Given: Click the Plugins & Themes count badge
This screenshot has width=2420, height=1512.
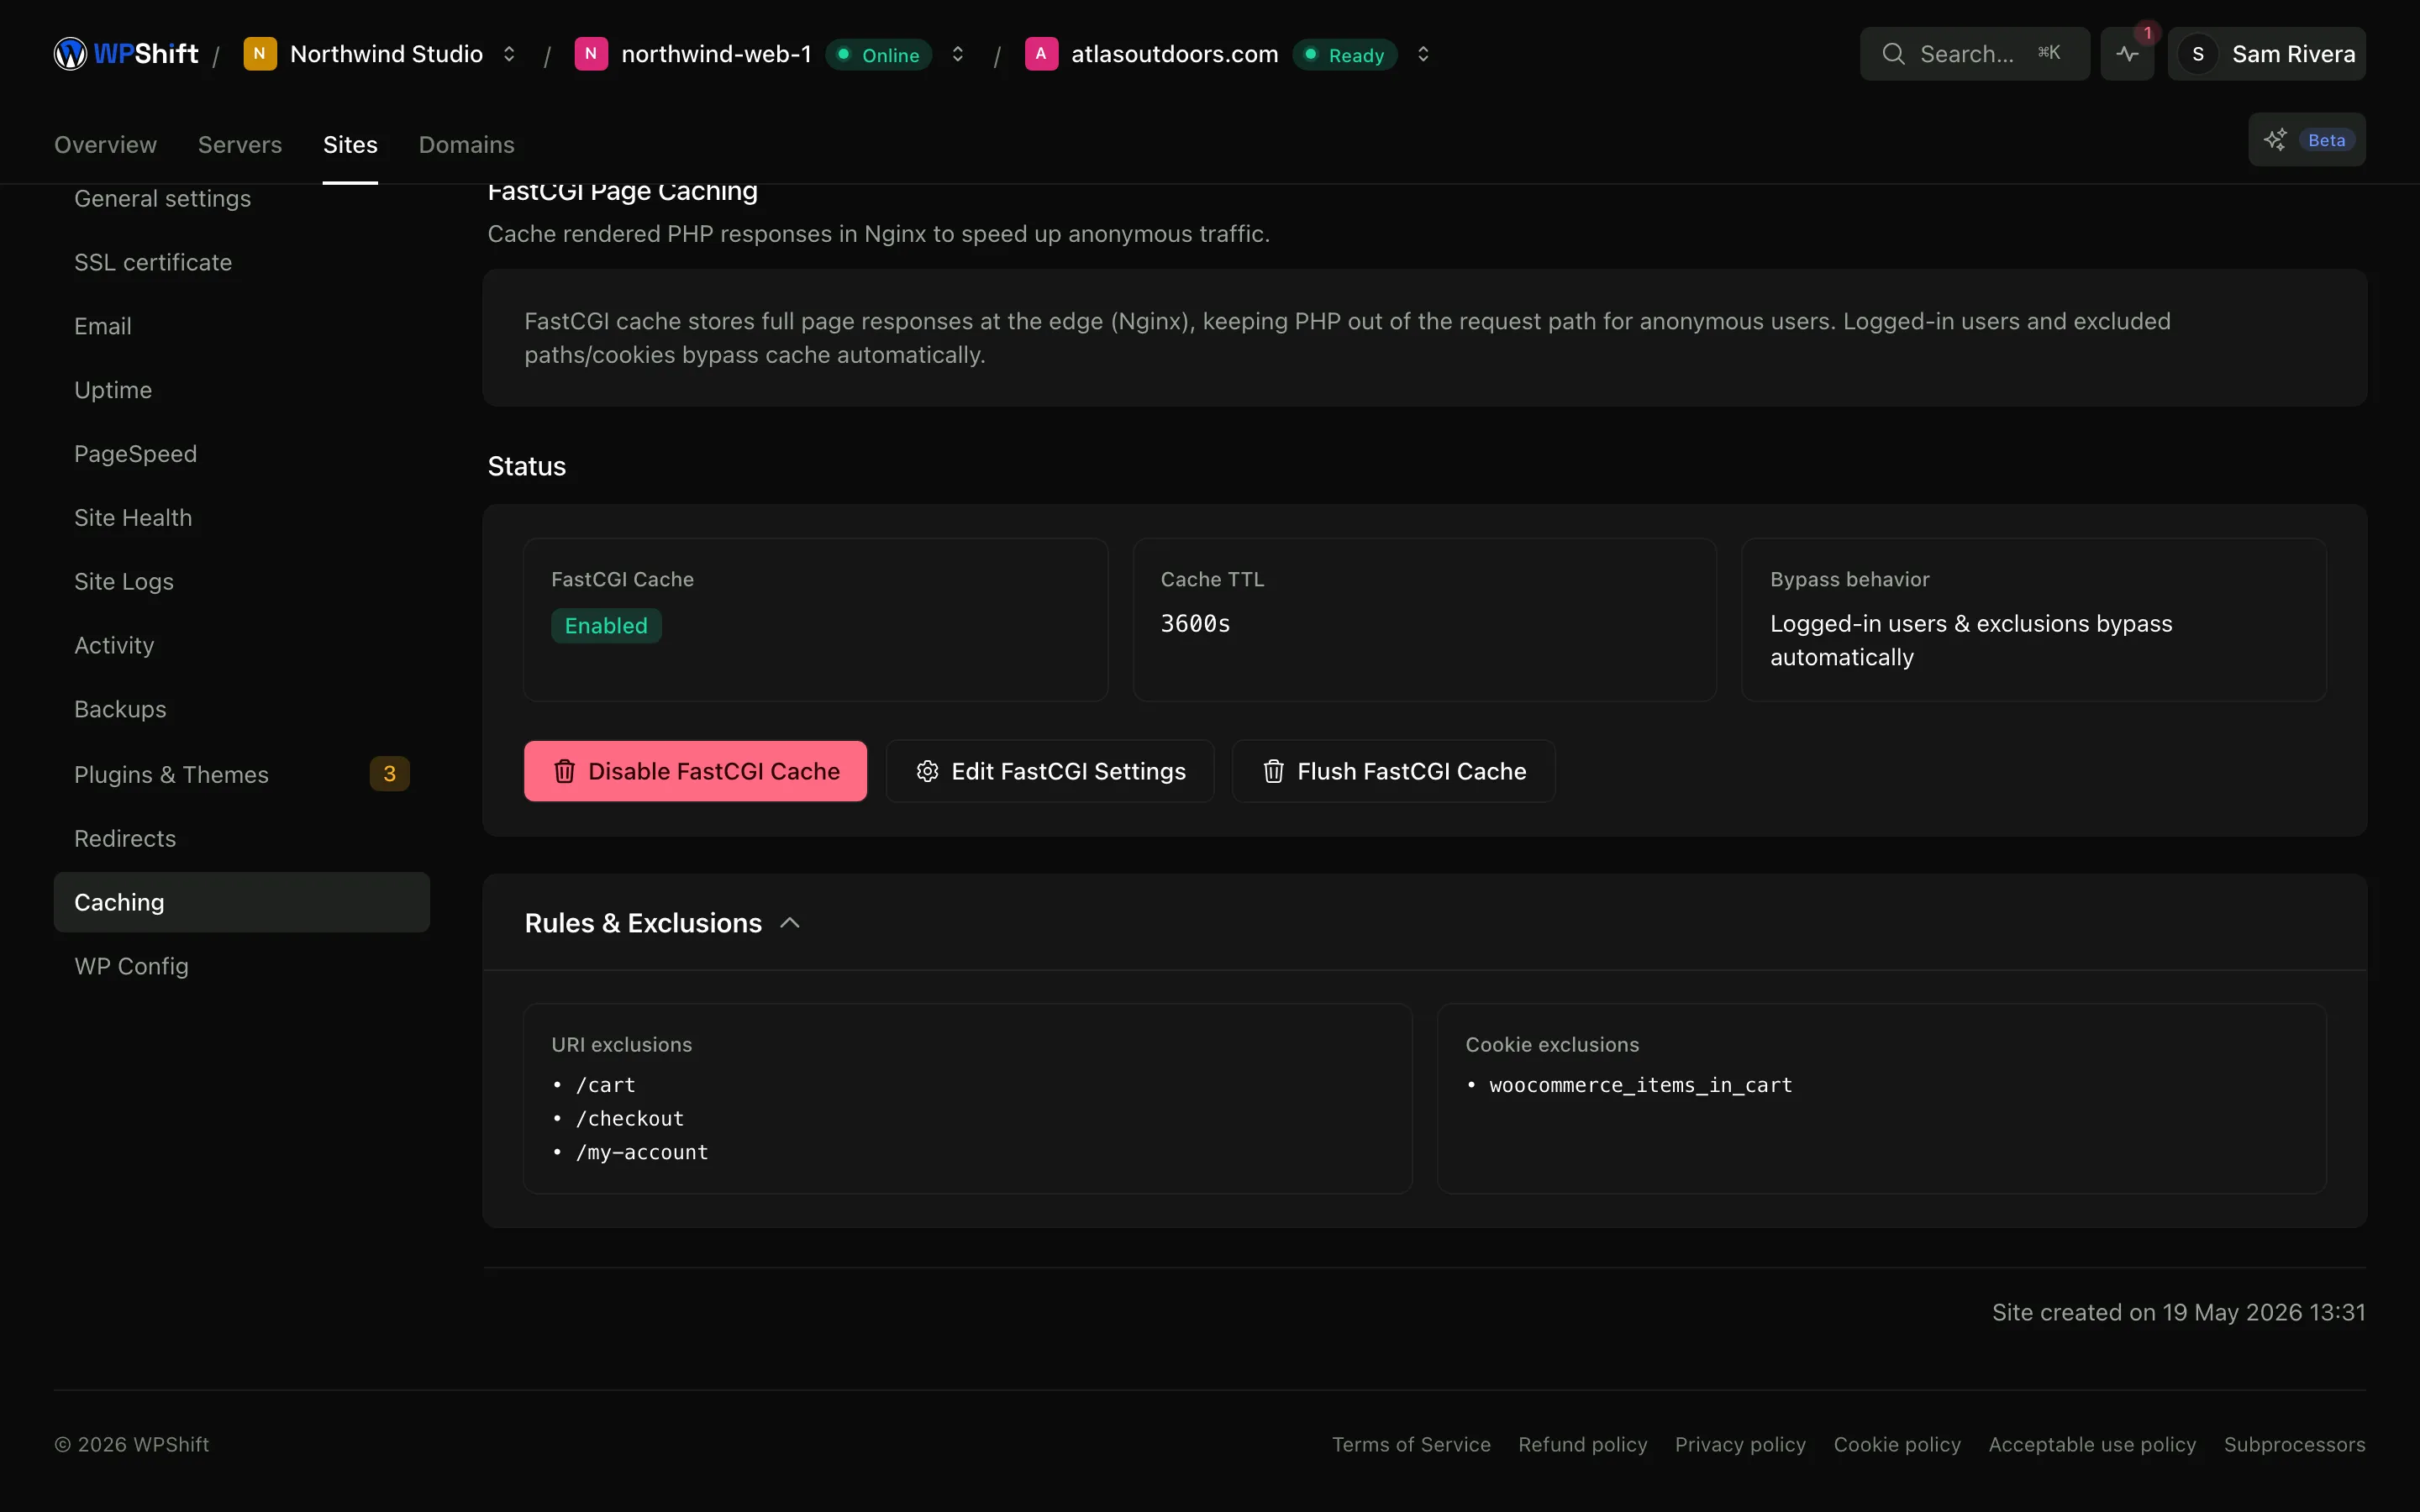Looking at the screenshot, I should click(x=390, y=774).
